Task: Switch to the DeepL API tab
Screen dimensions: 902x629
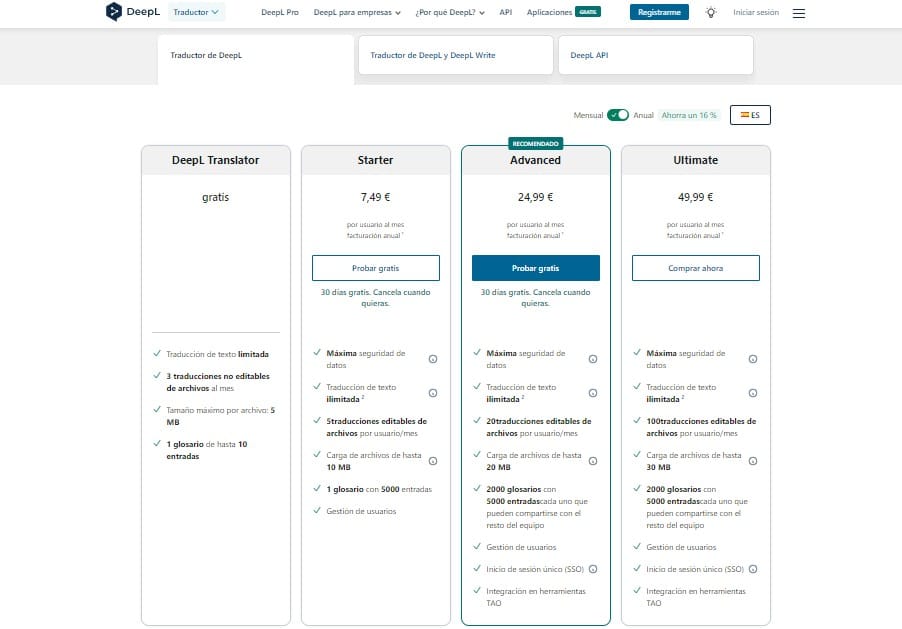Action: click(x=656, y=55)
